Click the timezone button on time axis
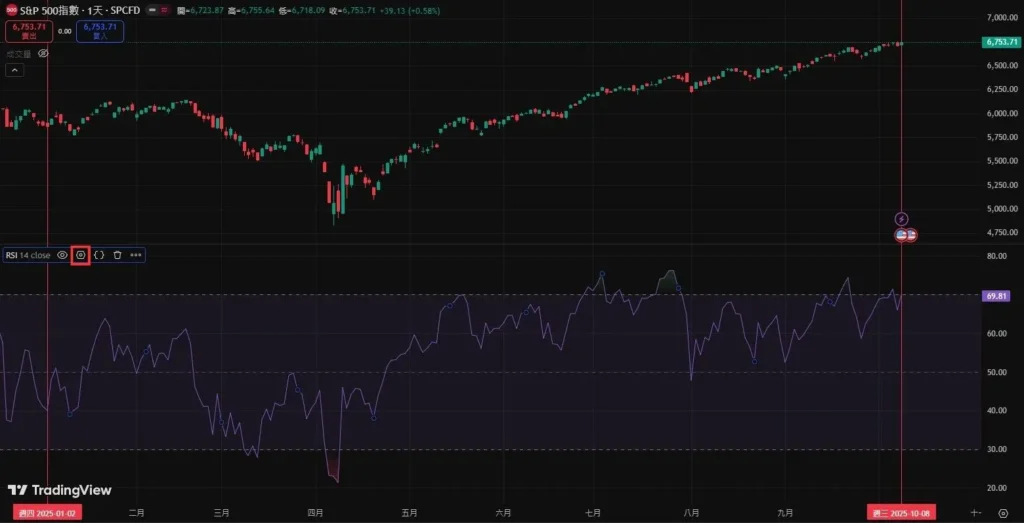This screenshot has height=523, width=1024. tap(975, 512)
